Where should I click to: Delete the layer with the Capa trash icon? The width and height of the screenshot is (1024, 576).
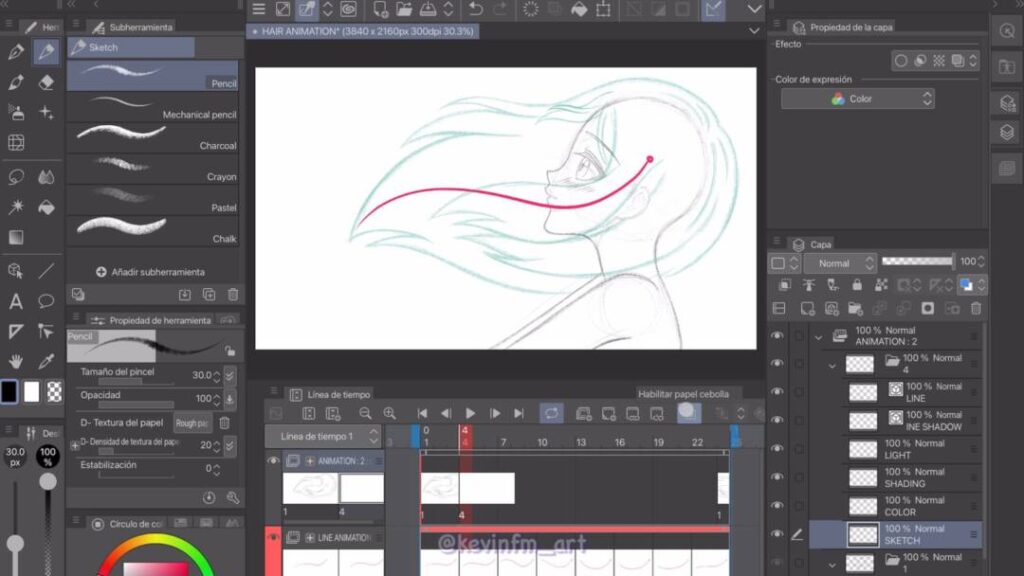coord(976,308)
